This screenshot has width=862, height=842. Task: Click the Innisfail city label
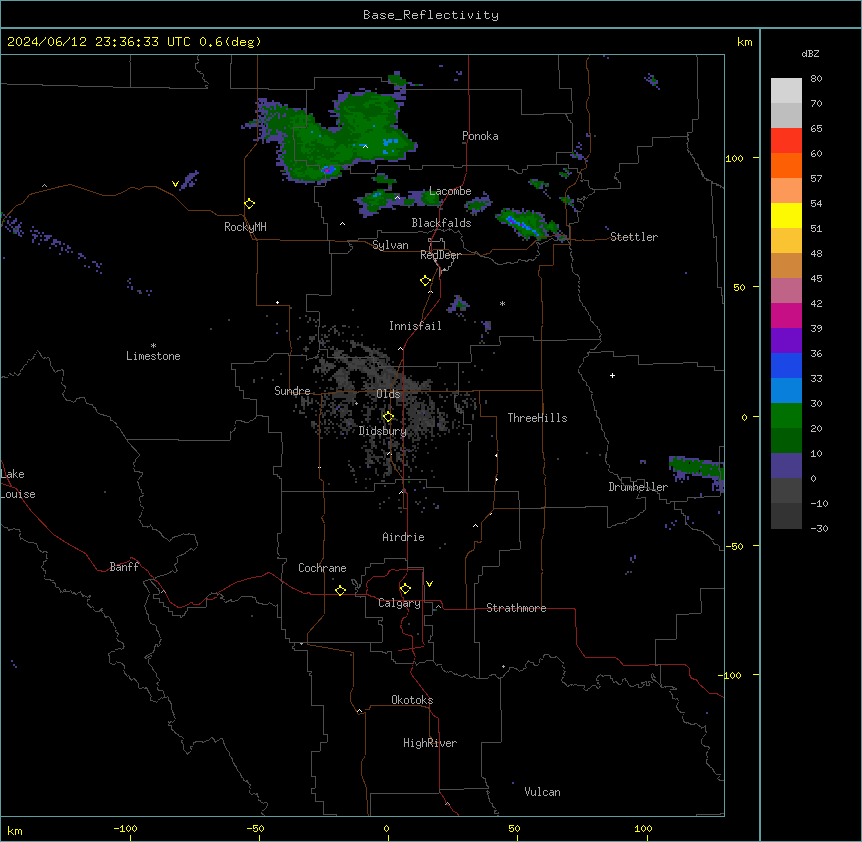point(415,326)
